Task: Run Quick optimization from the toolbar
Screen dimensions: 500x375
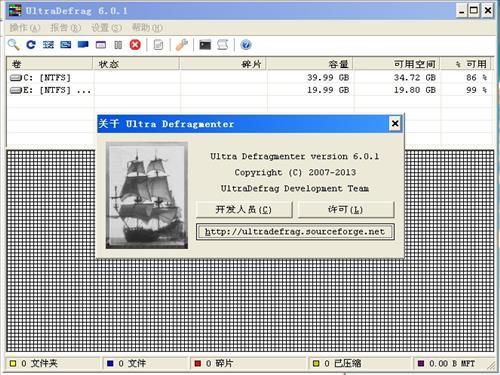Action: [x=66, y=44]
